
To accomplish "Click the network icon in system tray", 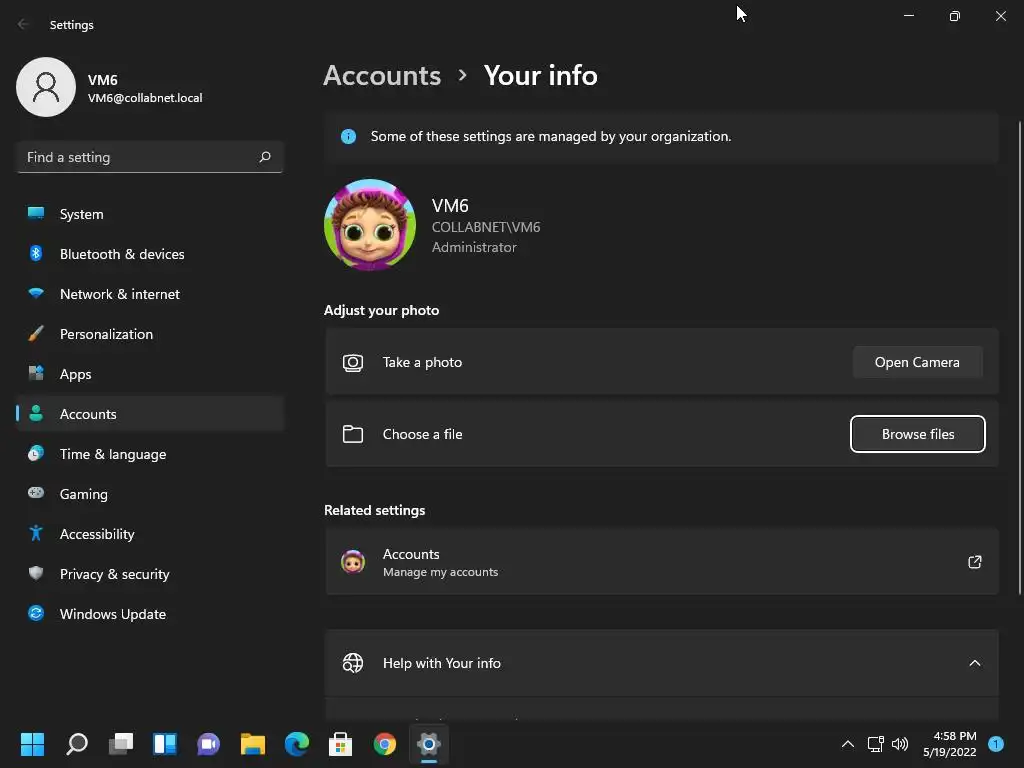I will click(875, 744).
